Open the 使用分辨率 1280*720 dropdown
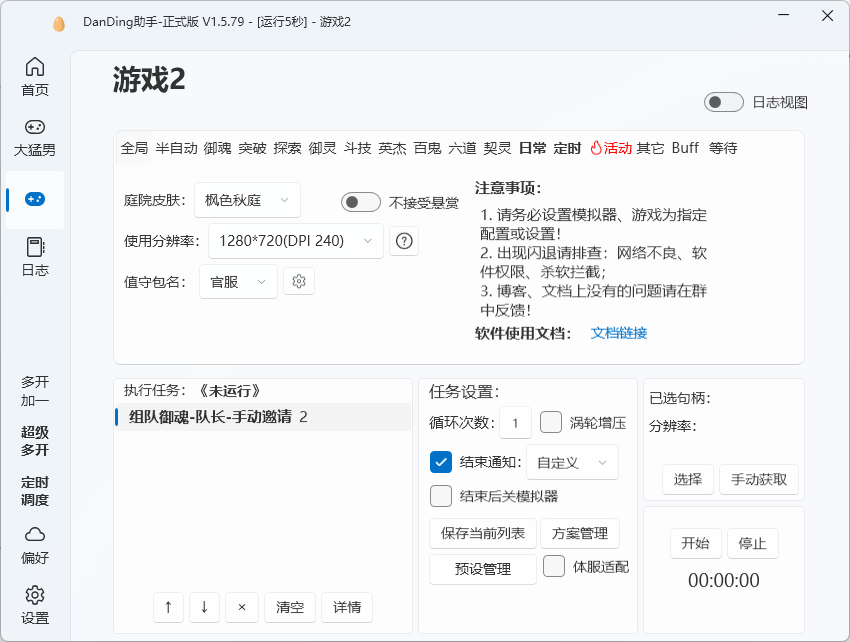This screenshot has height=642, width=850. coord(295,241)
